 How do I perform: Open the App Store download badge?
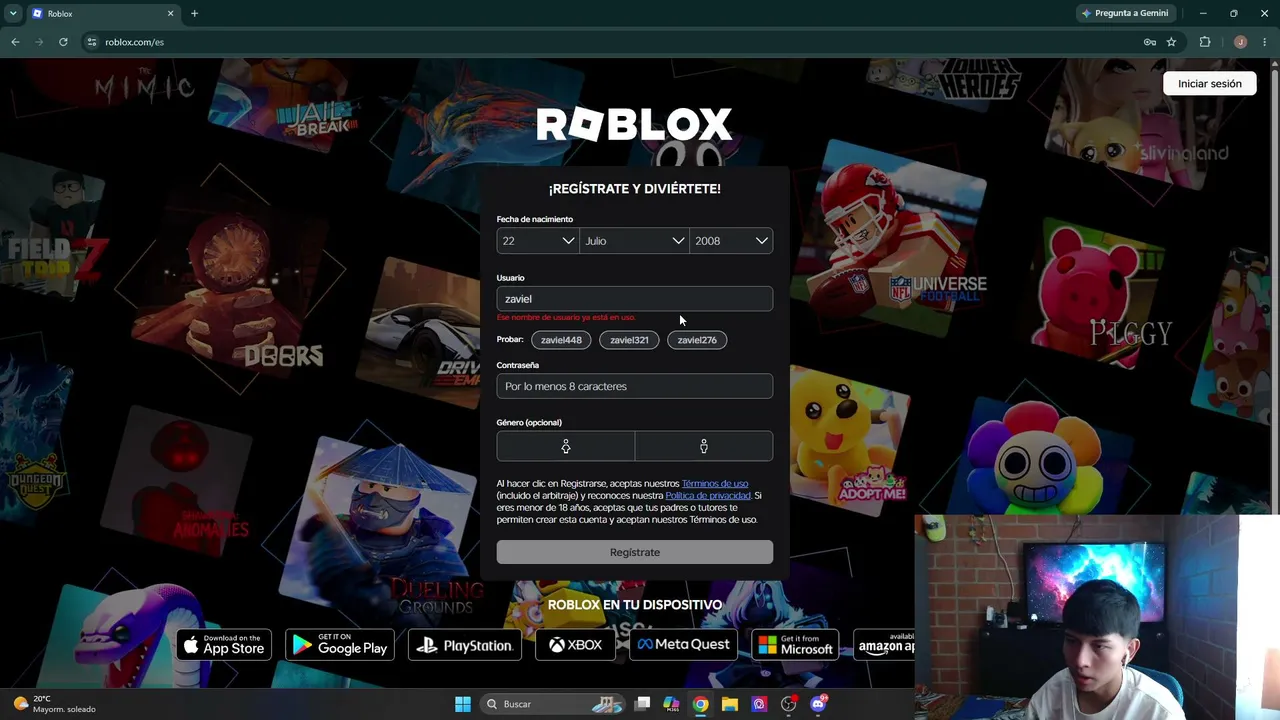tap(222, 645)
